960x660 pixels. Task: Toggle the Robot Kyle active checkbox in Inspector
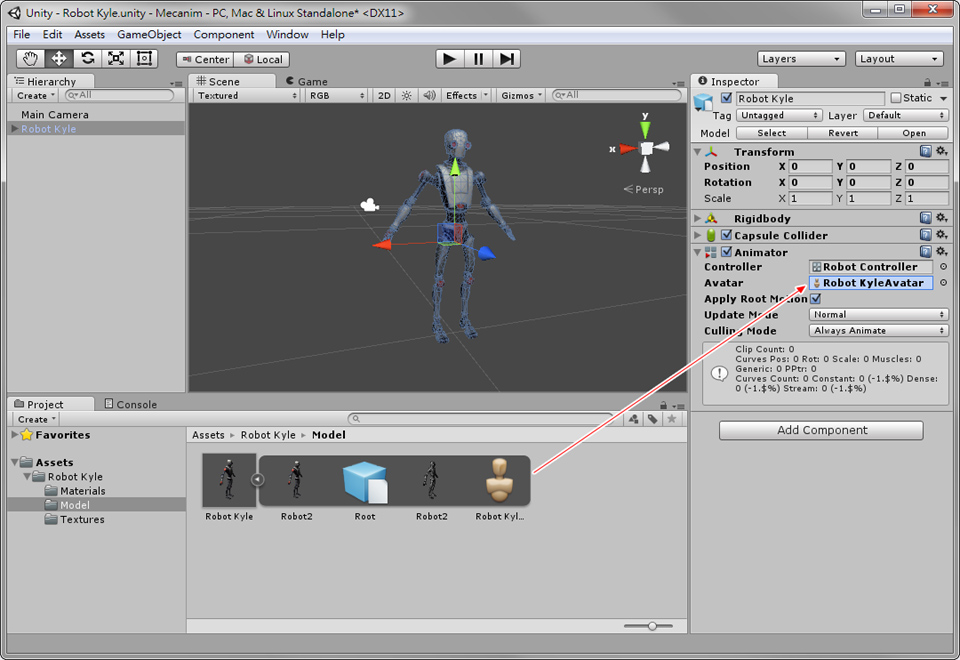pos(726,98)
